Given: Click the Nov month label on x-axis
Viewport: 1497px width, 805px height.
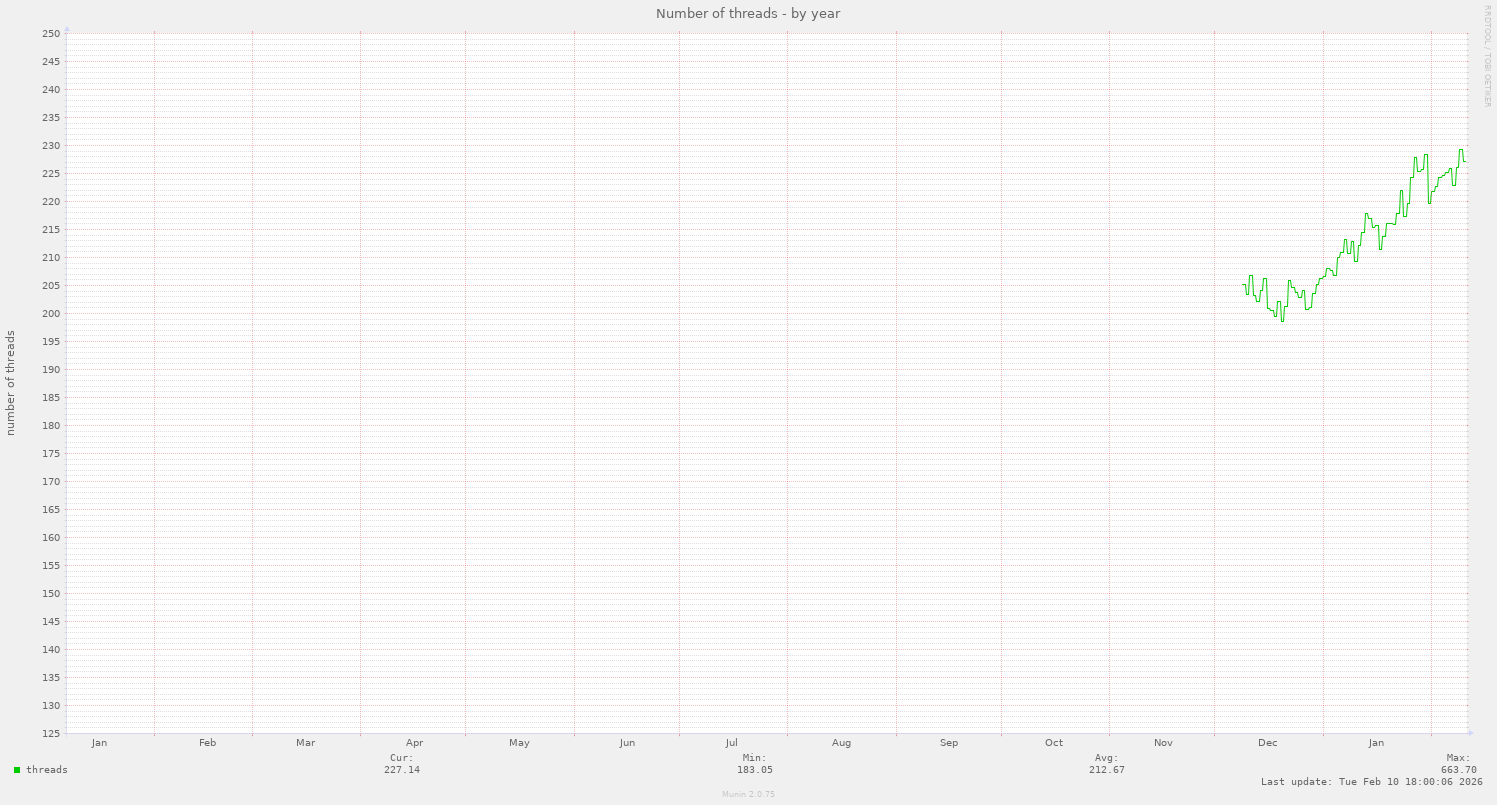Looking at the screenshot, I should click(1163, 743).
